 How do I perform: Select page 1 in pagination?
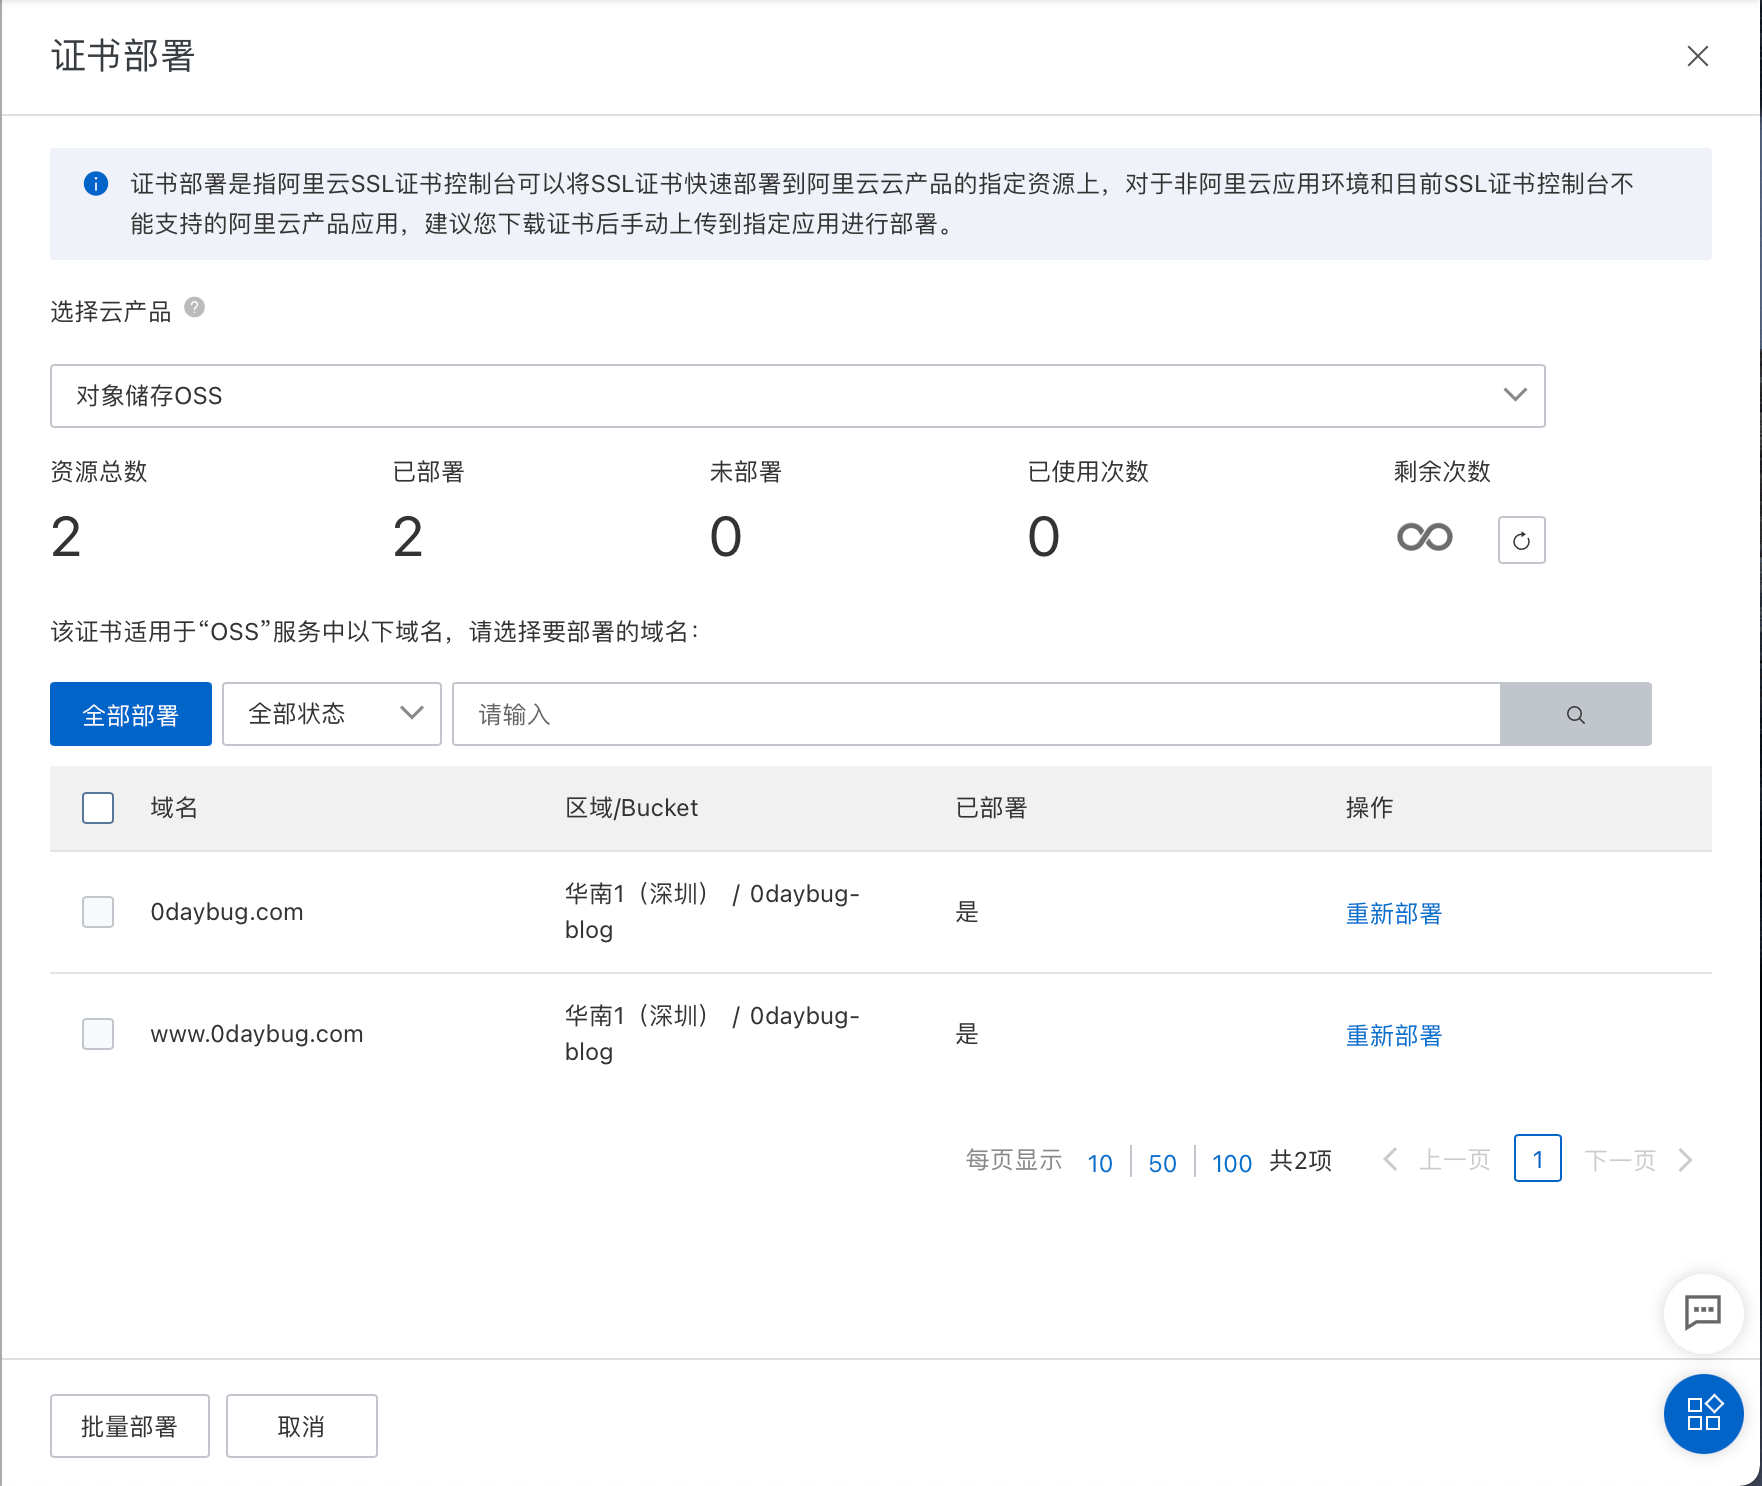(1537, 1158)
